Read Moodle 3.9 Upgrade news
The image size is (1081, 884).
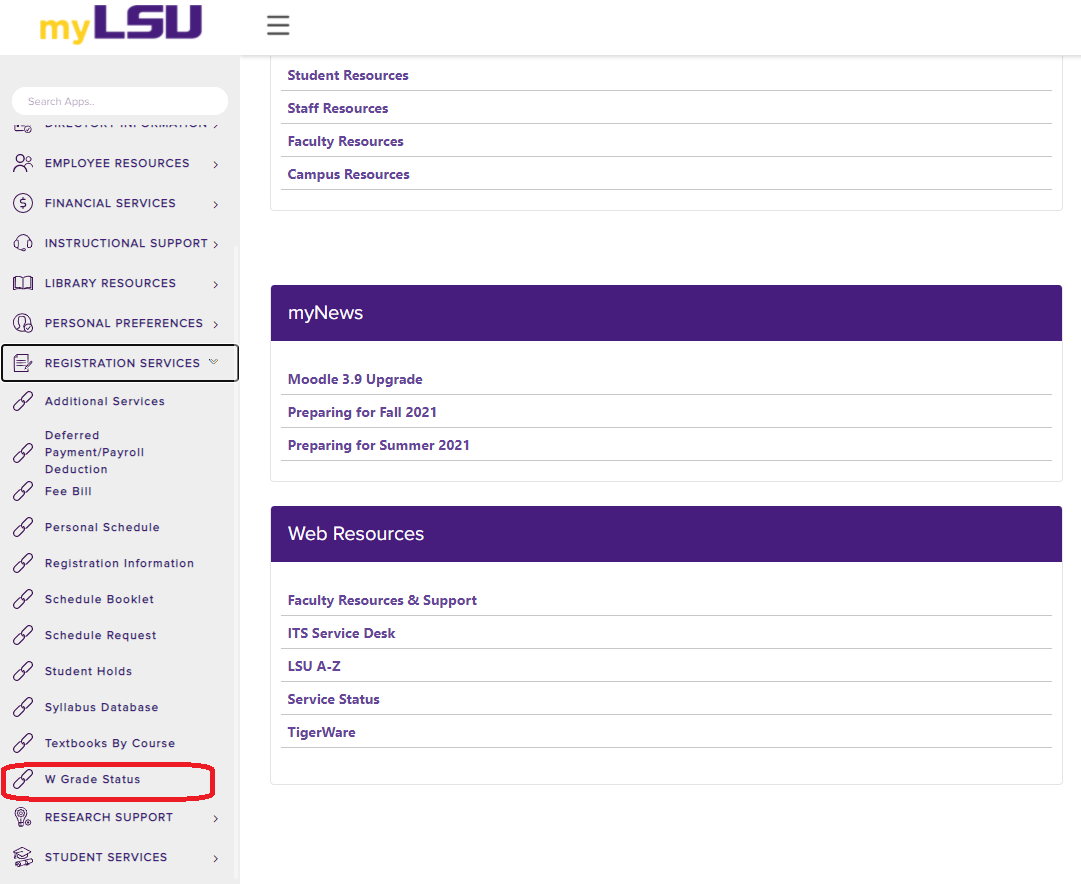[x=355, y=379]
